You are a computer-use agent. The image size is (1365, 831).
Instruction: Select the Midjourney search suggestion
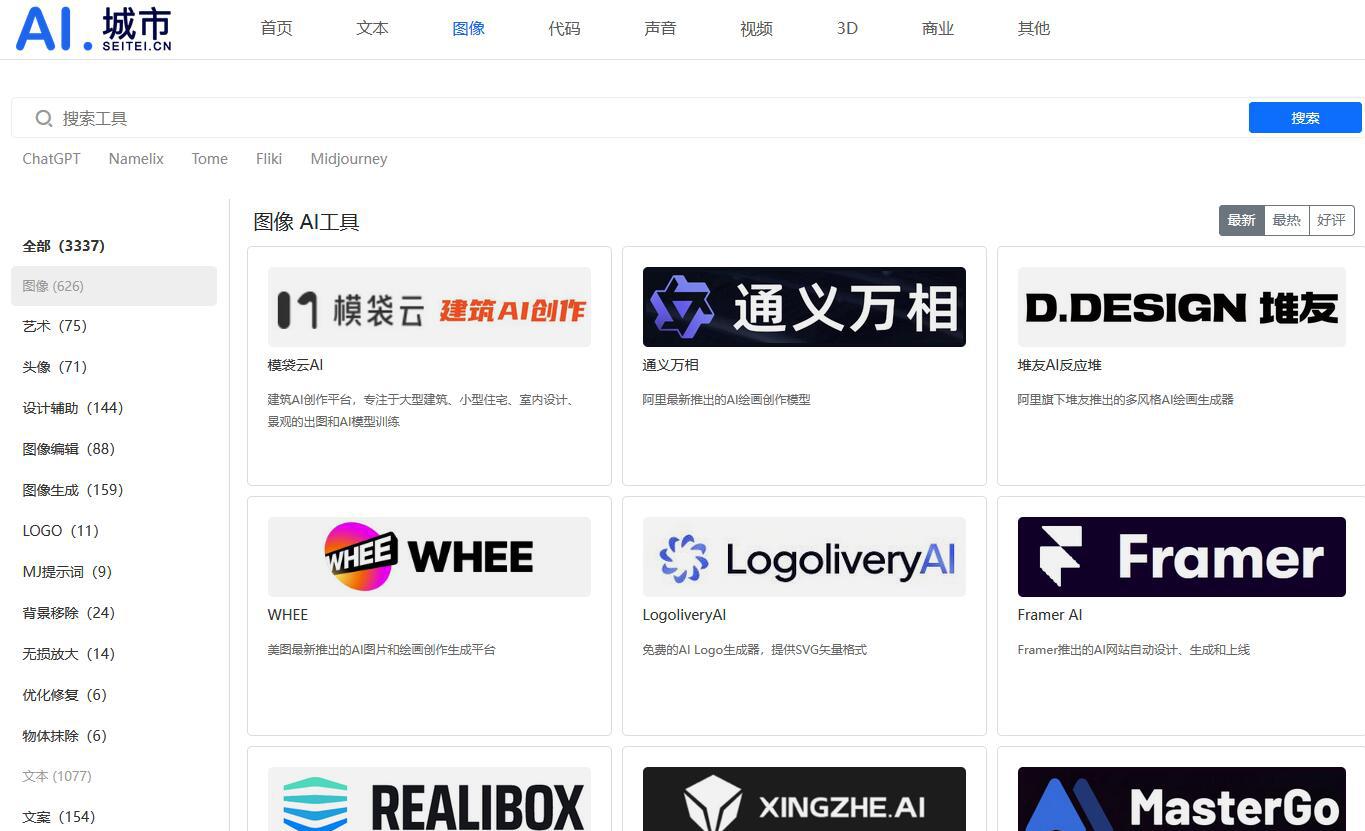349,159
